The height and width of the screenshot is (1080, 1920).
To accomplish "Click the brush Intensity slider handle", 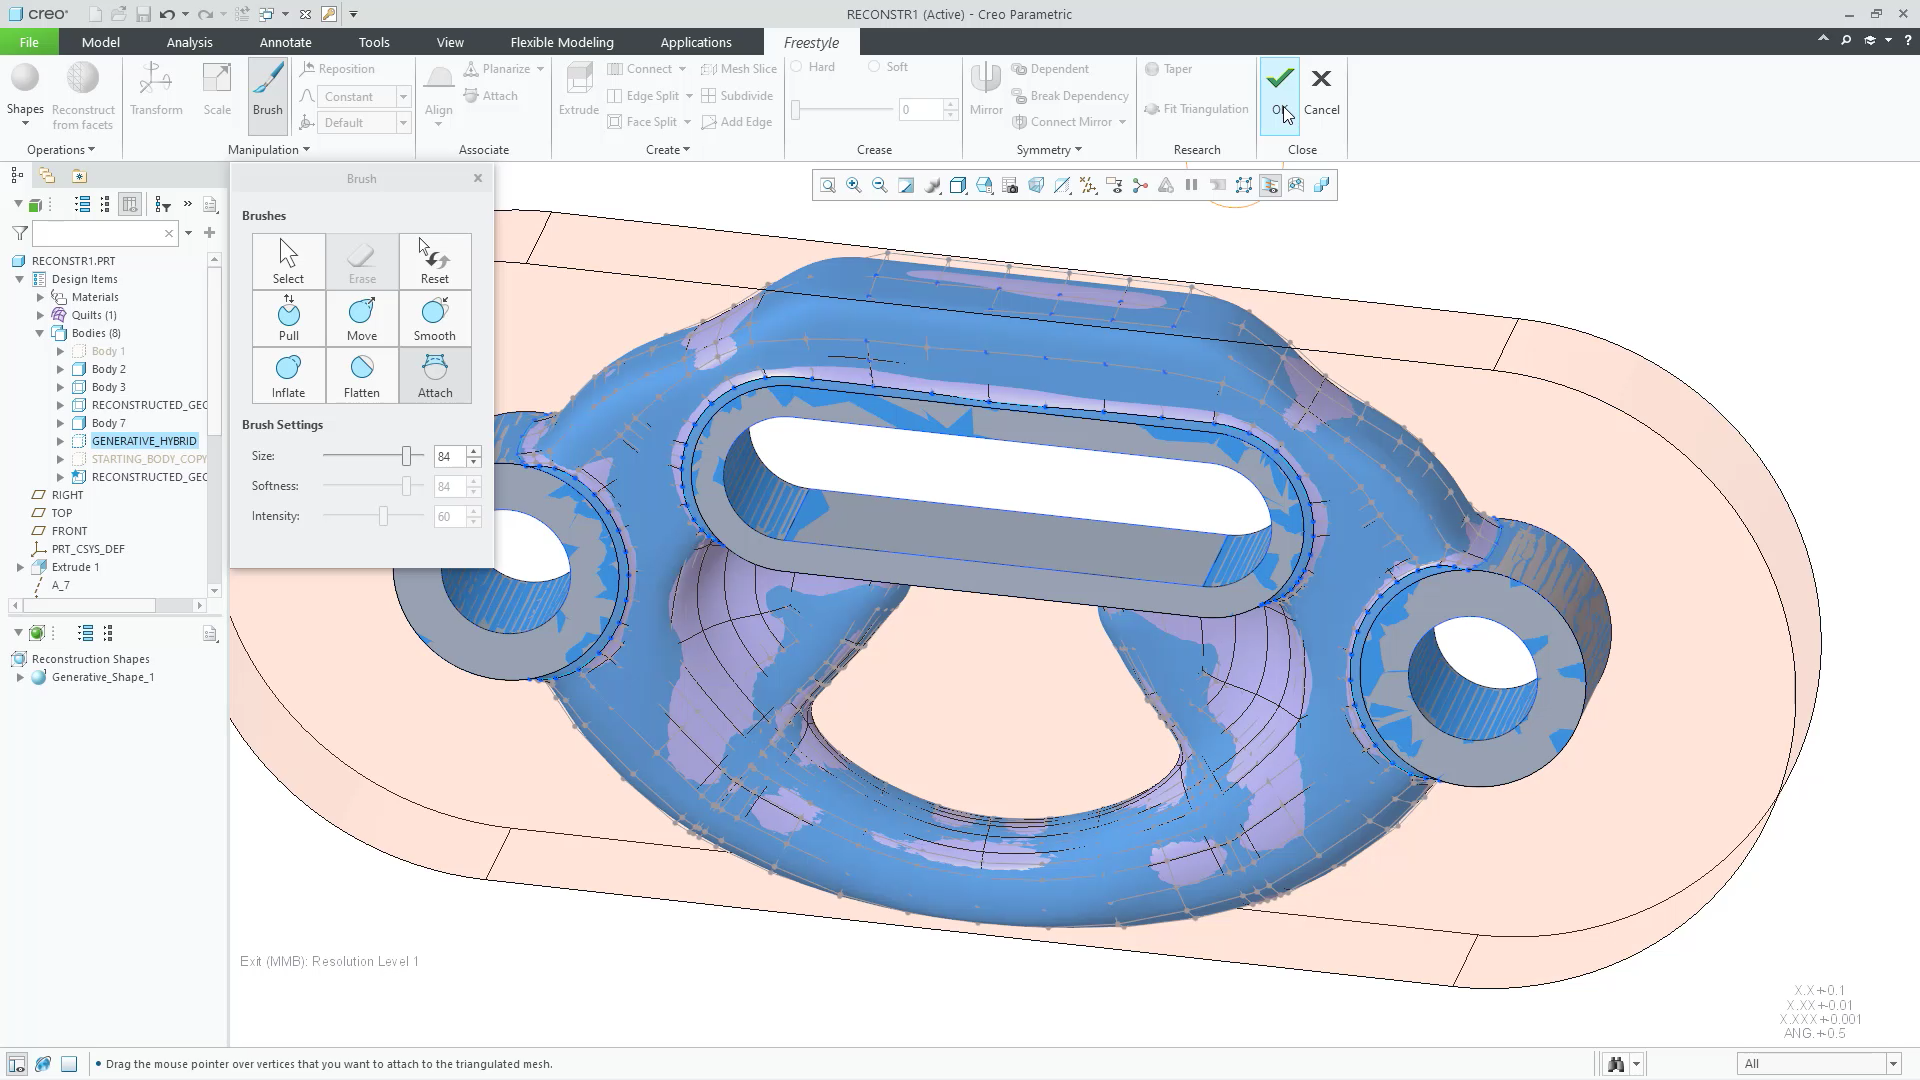I will [383, 516].
